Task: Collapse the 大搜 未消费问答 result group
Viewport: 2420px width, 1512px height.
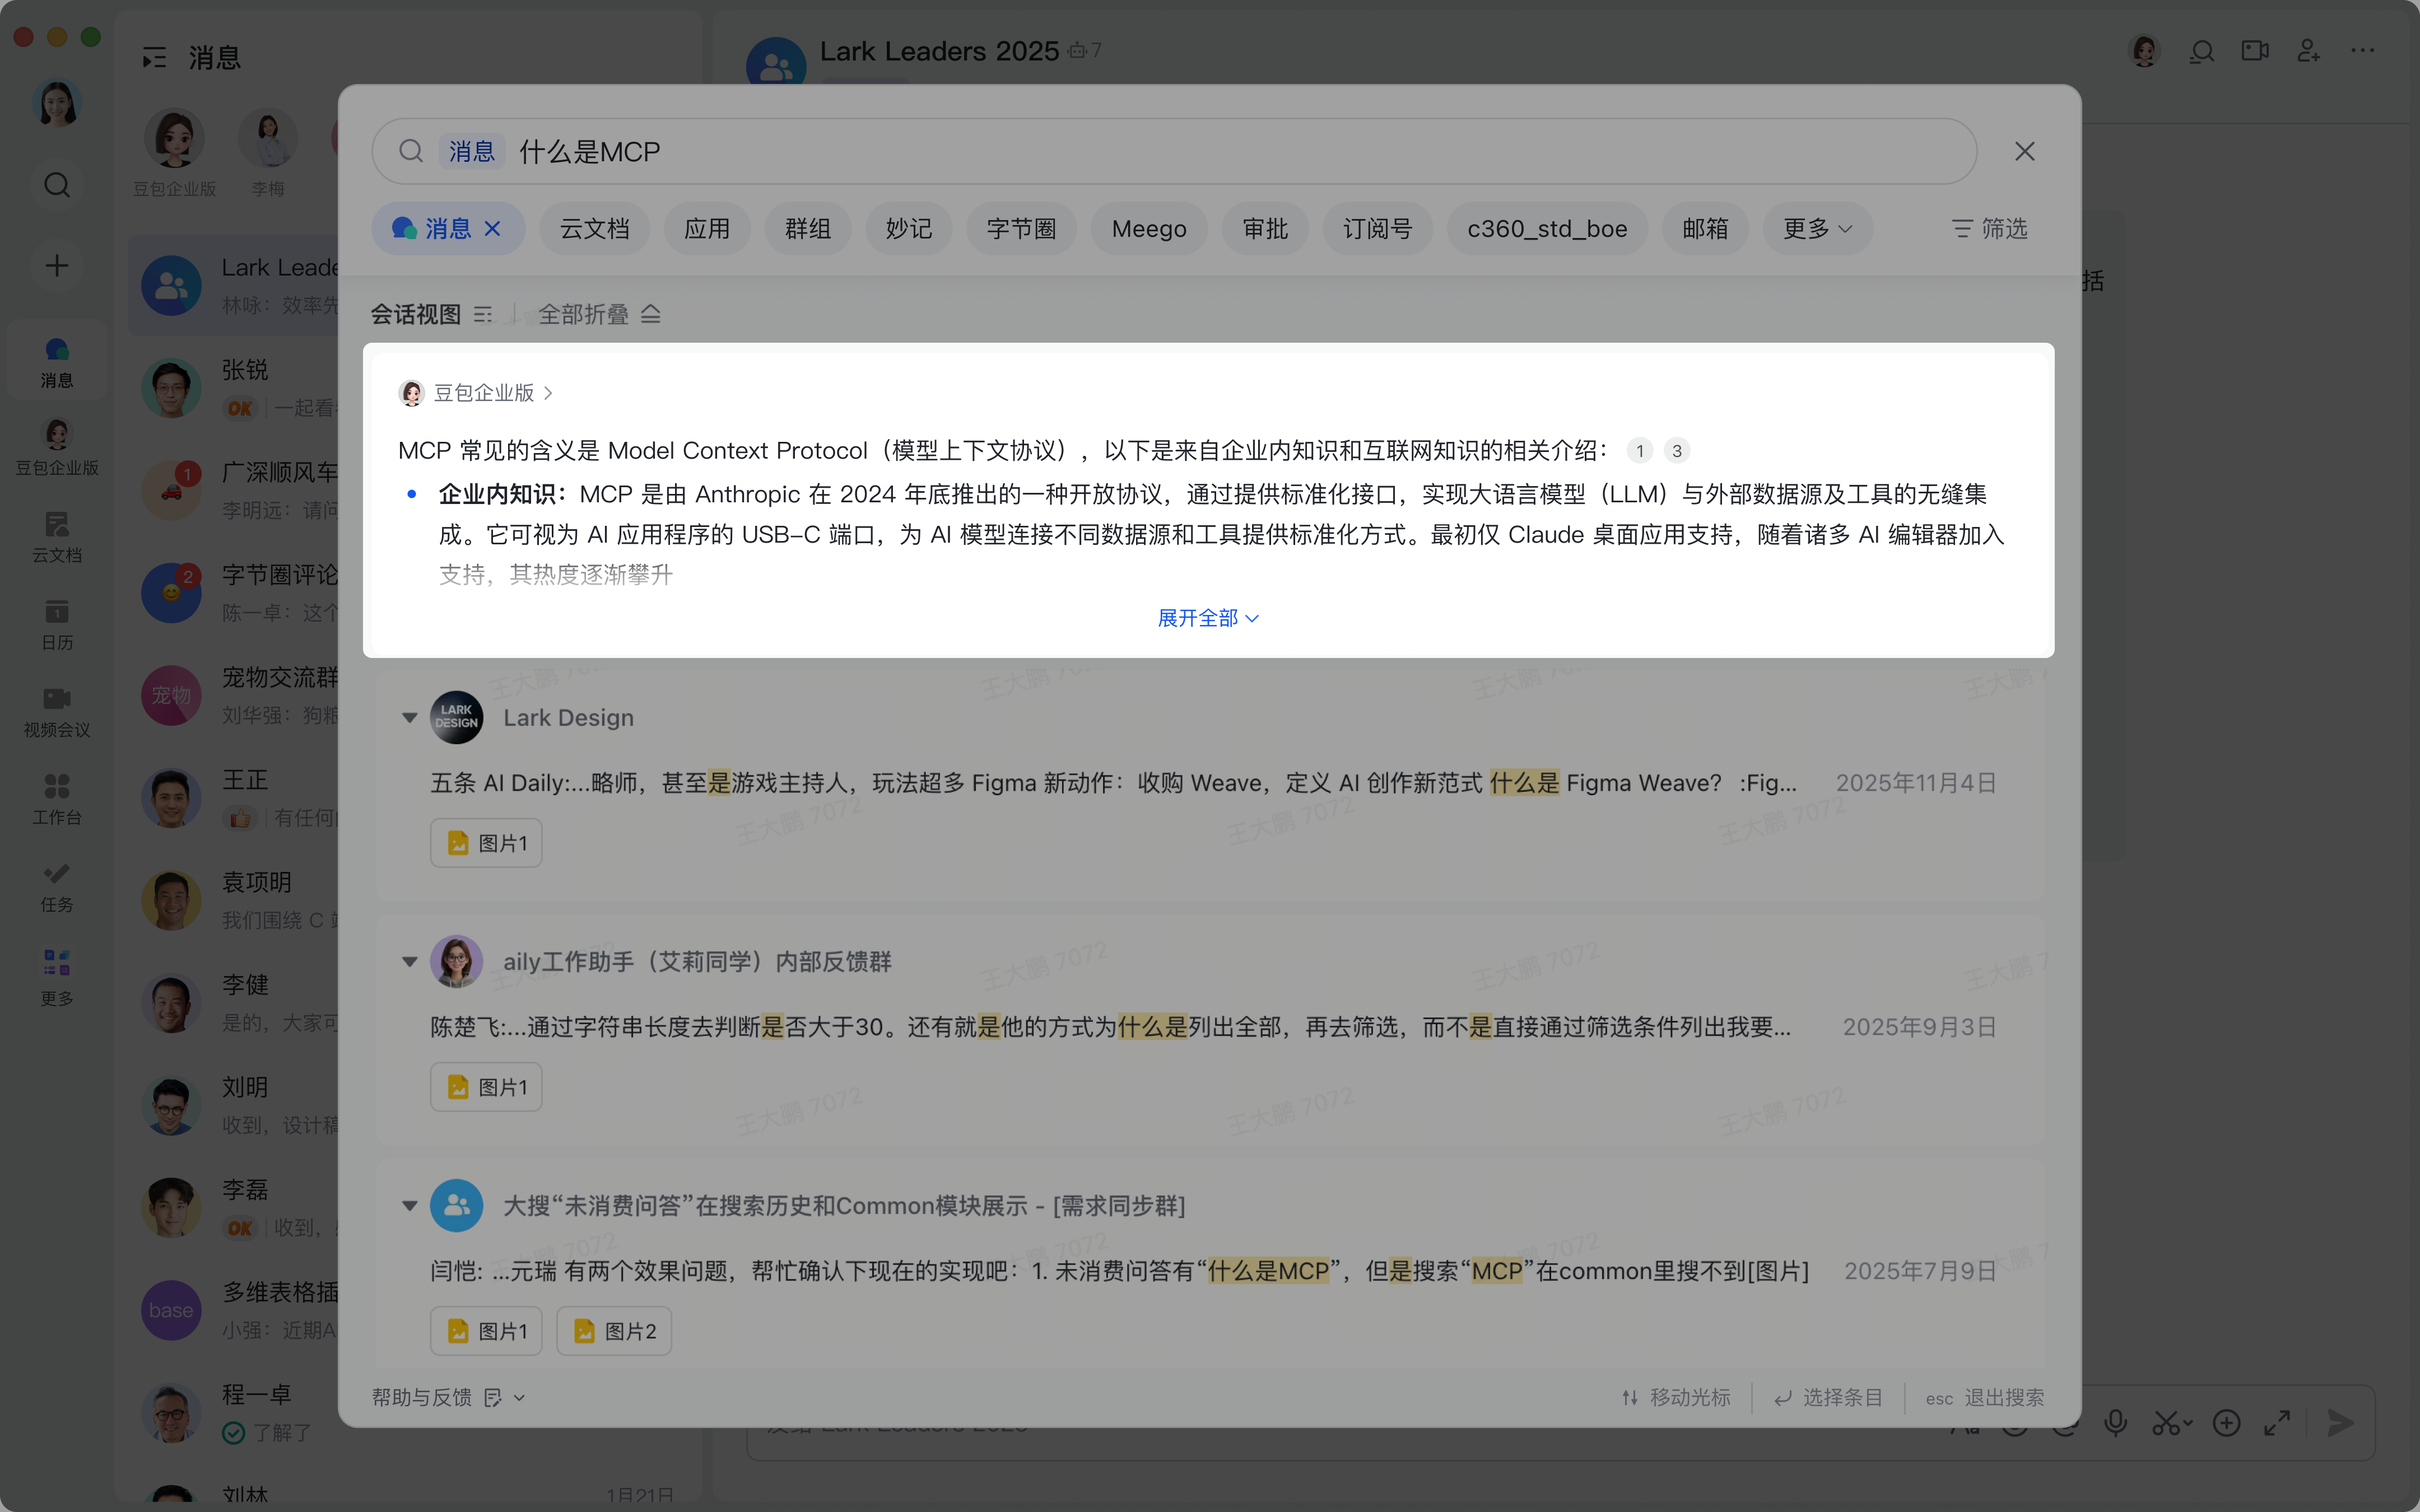Action: (409, 1206)
